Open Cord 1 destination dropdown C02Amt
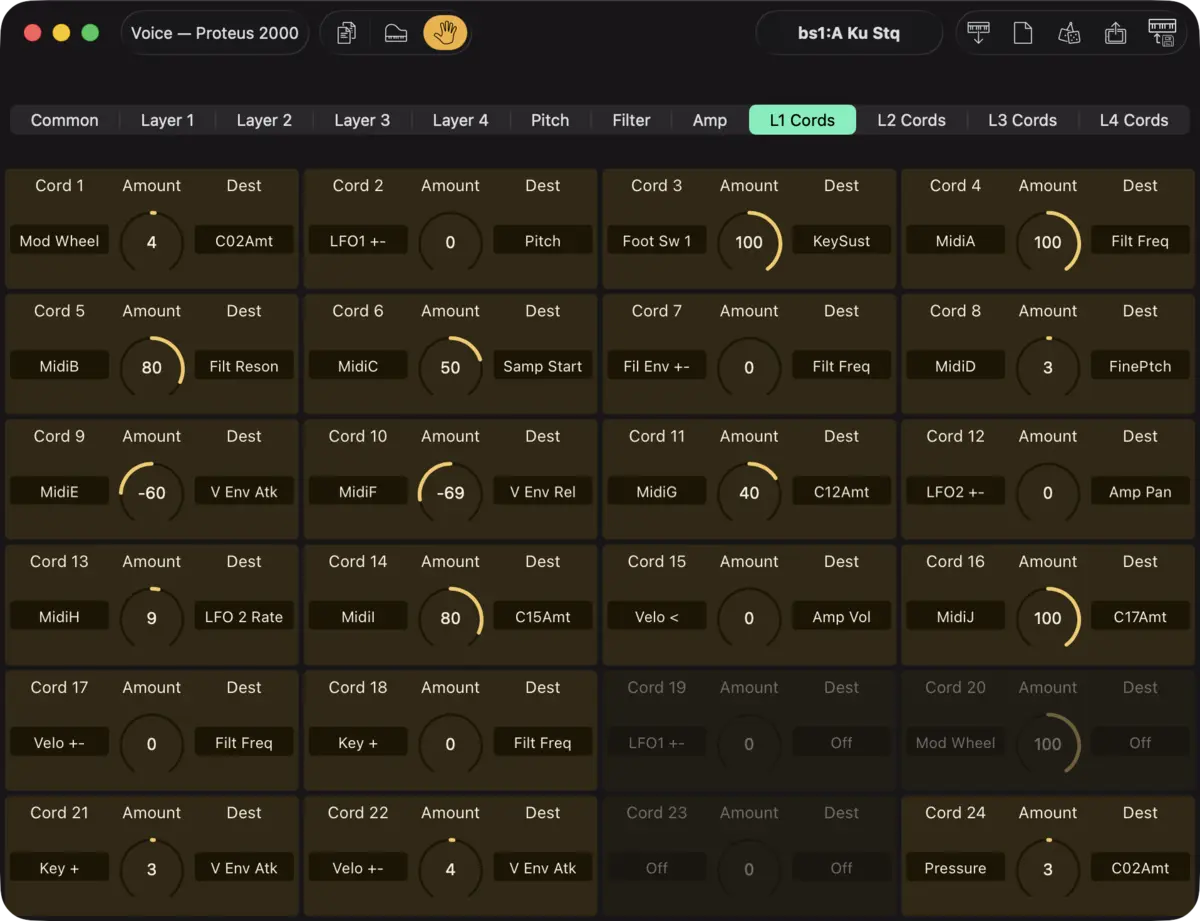Viewport: 1200px width, 921px height. pos(244,241)
